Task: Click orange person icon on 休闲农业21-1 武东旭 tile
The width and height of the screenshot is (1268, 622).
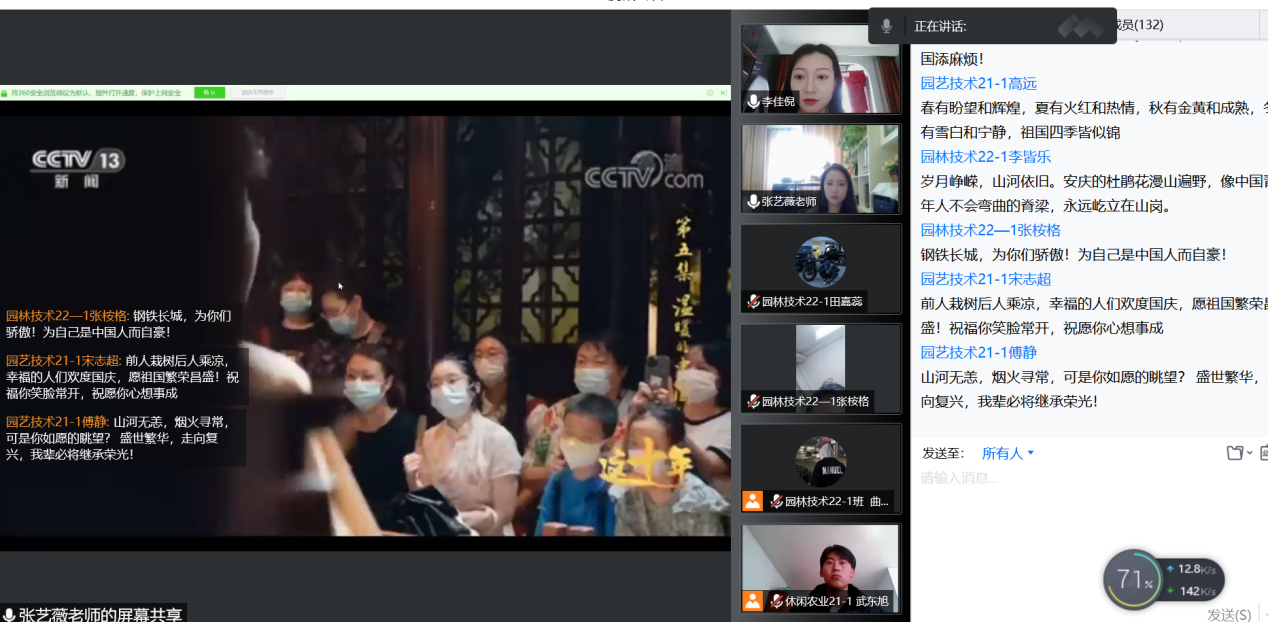Action: point(753,601)
